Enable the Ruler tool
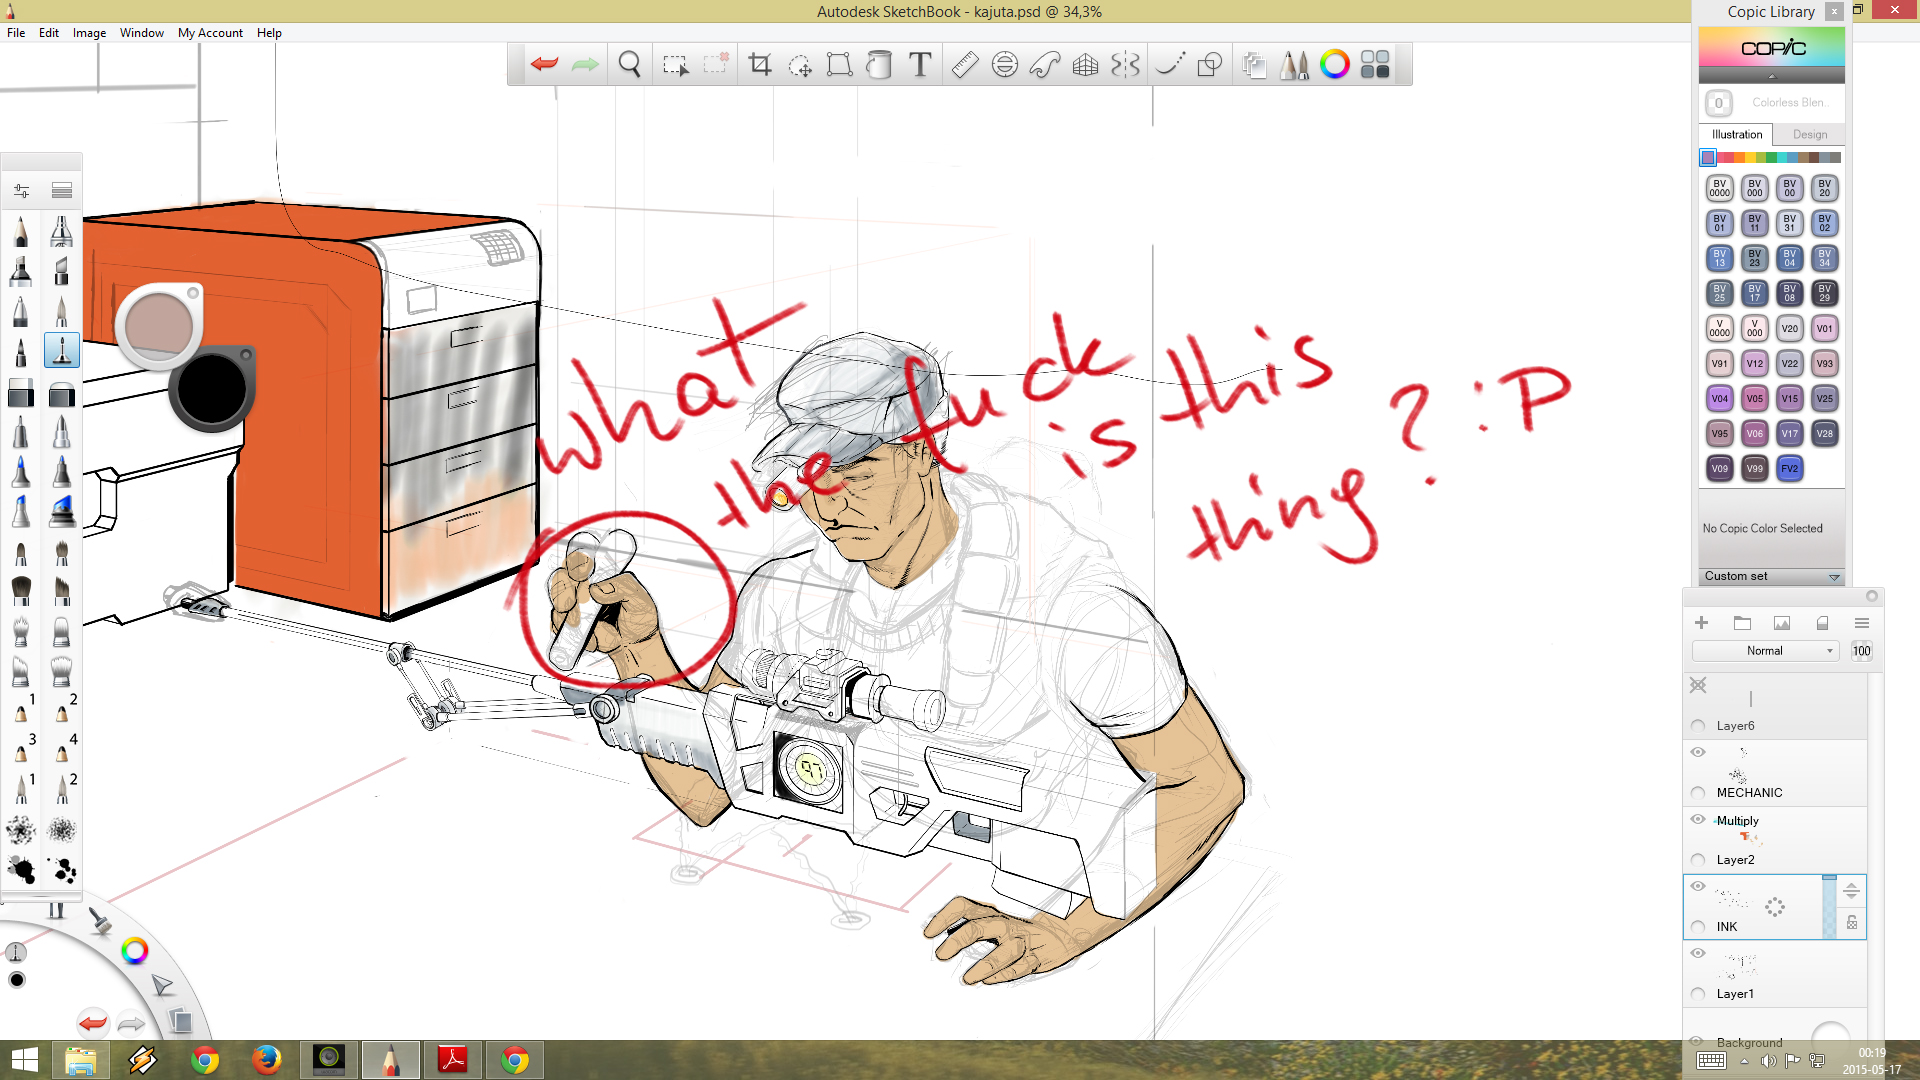Screen dimensions: 1920x1080 coord(965,65)
